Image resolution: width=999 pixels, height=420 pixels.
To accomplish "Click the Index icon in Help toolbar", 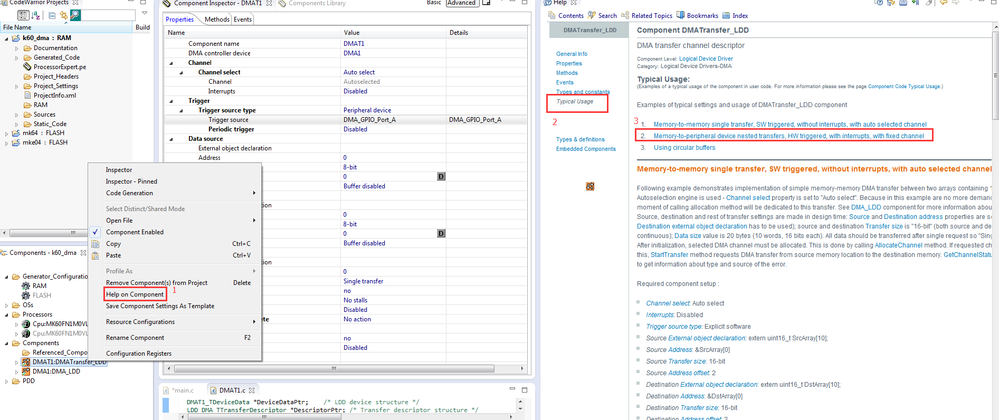I will coord(727,15).
